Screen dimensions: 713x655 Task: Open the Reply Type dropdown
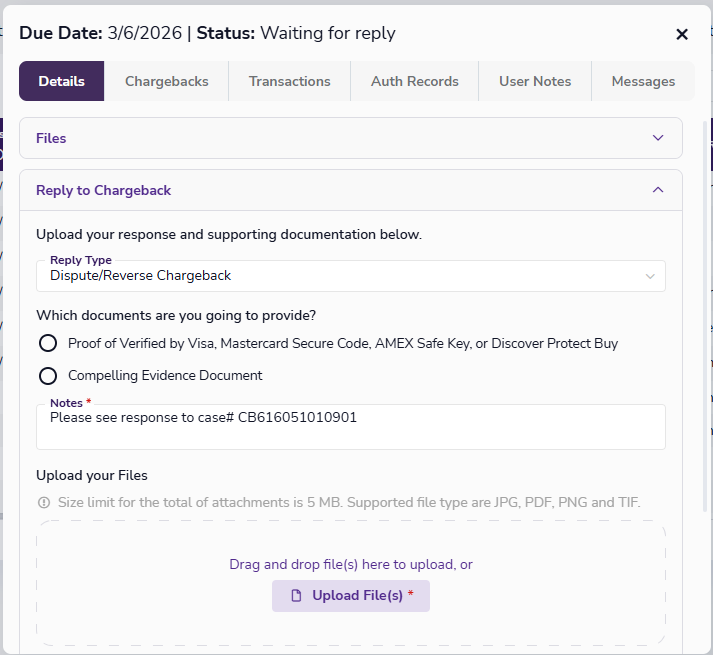(x=350, y=276)
